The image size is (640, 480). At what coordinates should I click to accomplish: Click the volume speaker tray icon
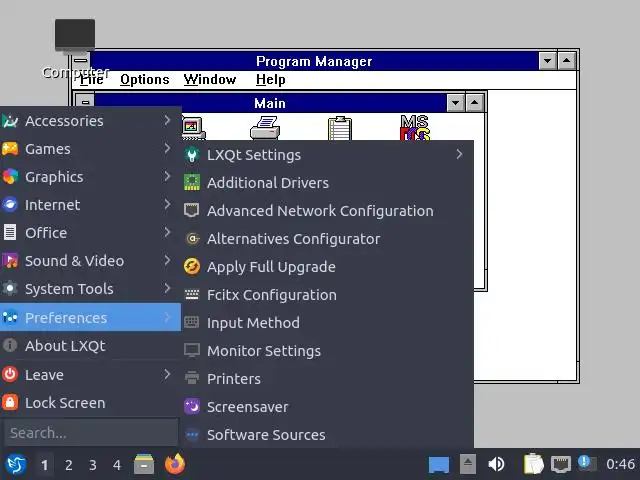496,464
